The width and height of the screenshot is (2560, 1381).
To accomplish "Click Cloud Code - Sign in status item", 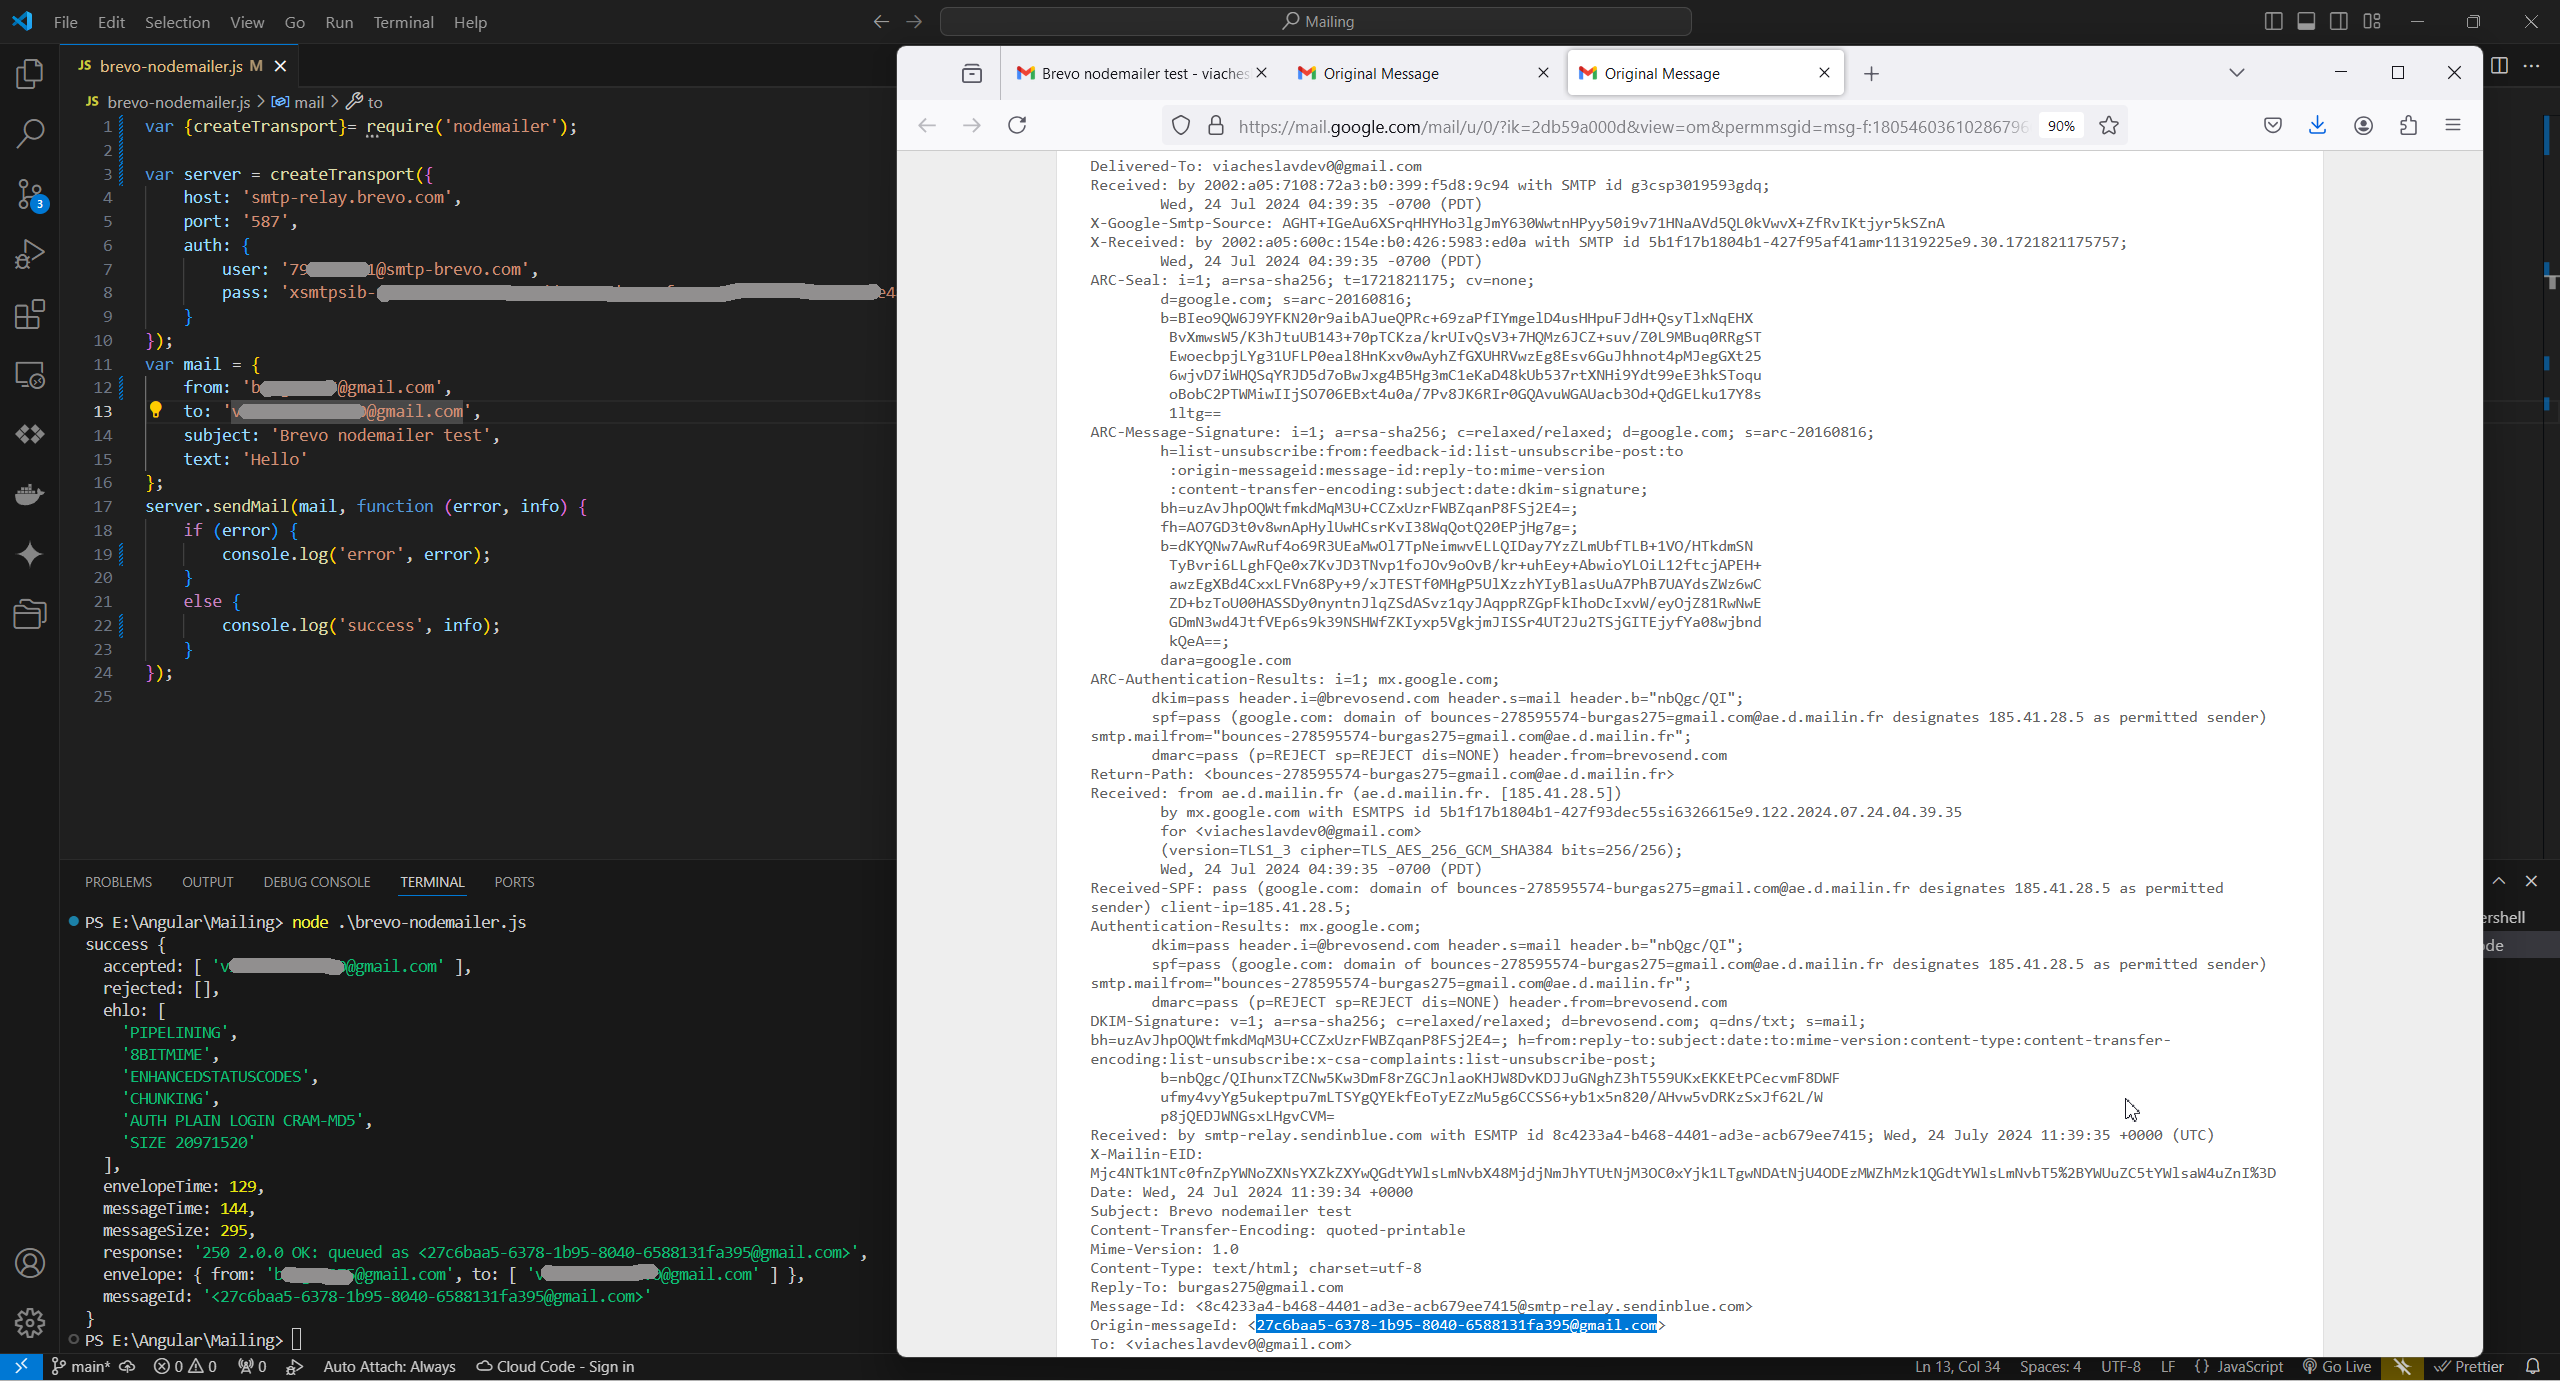I will click(555, 1367).
